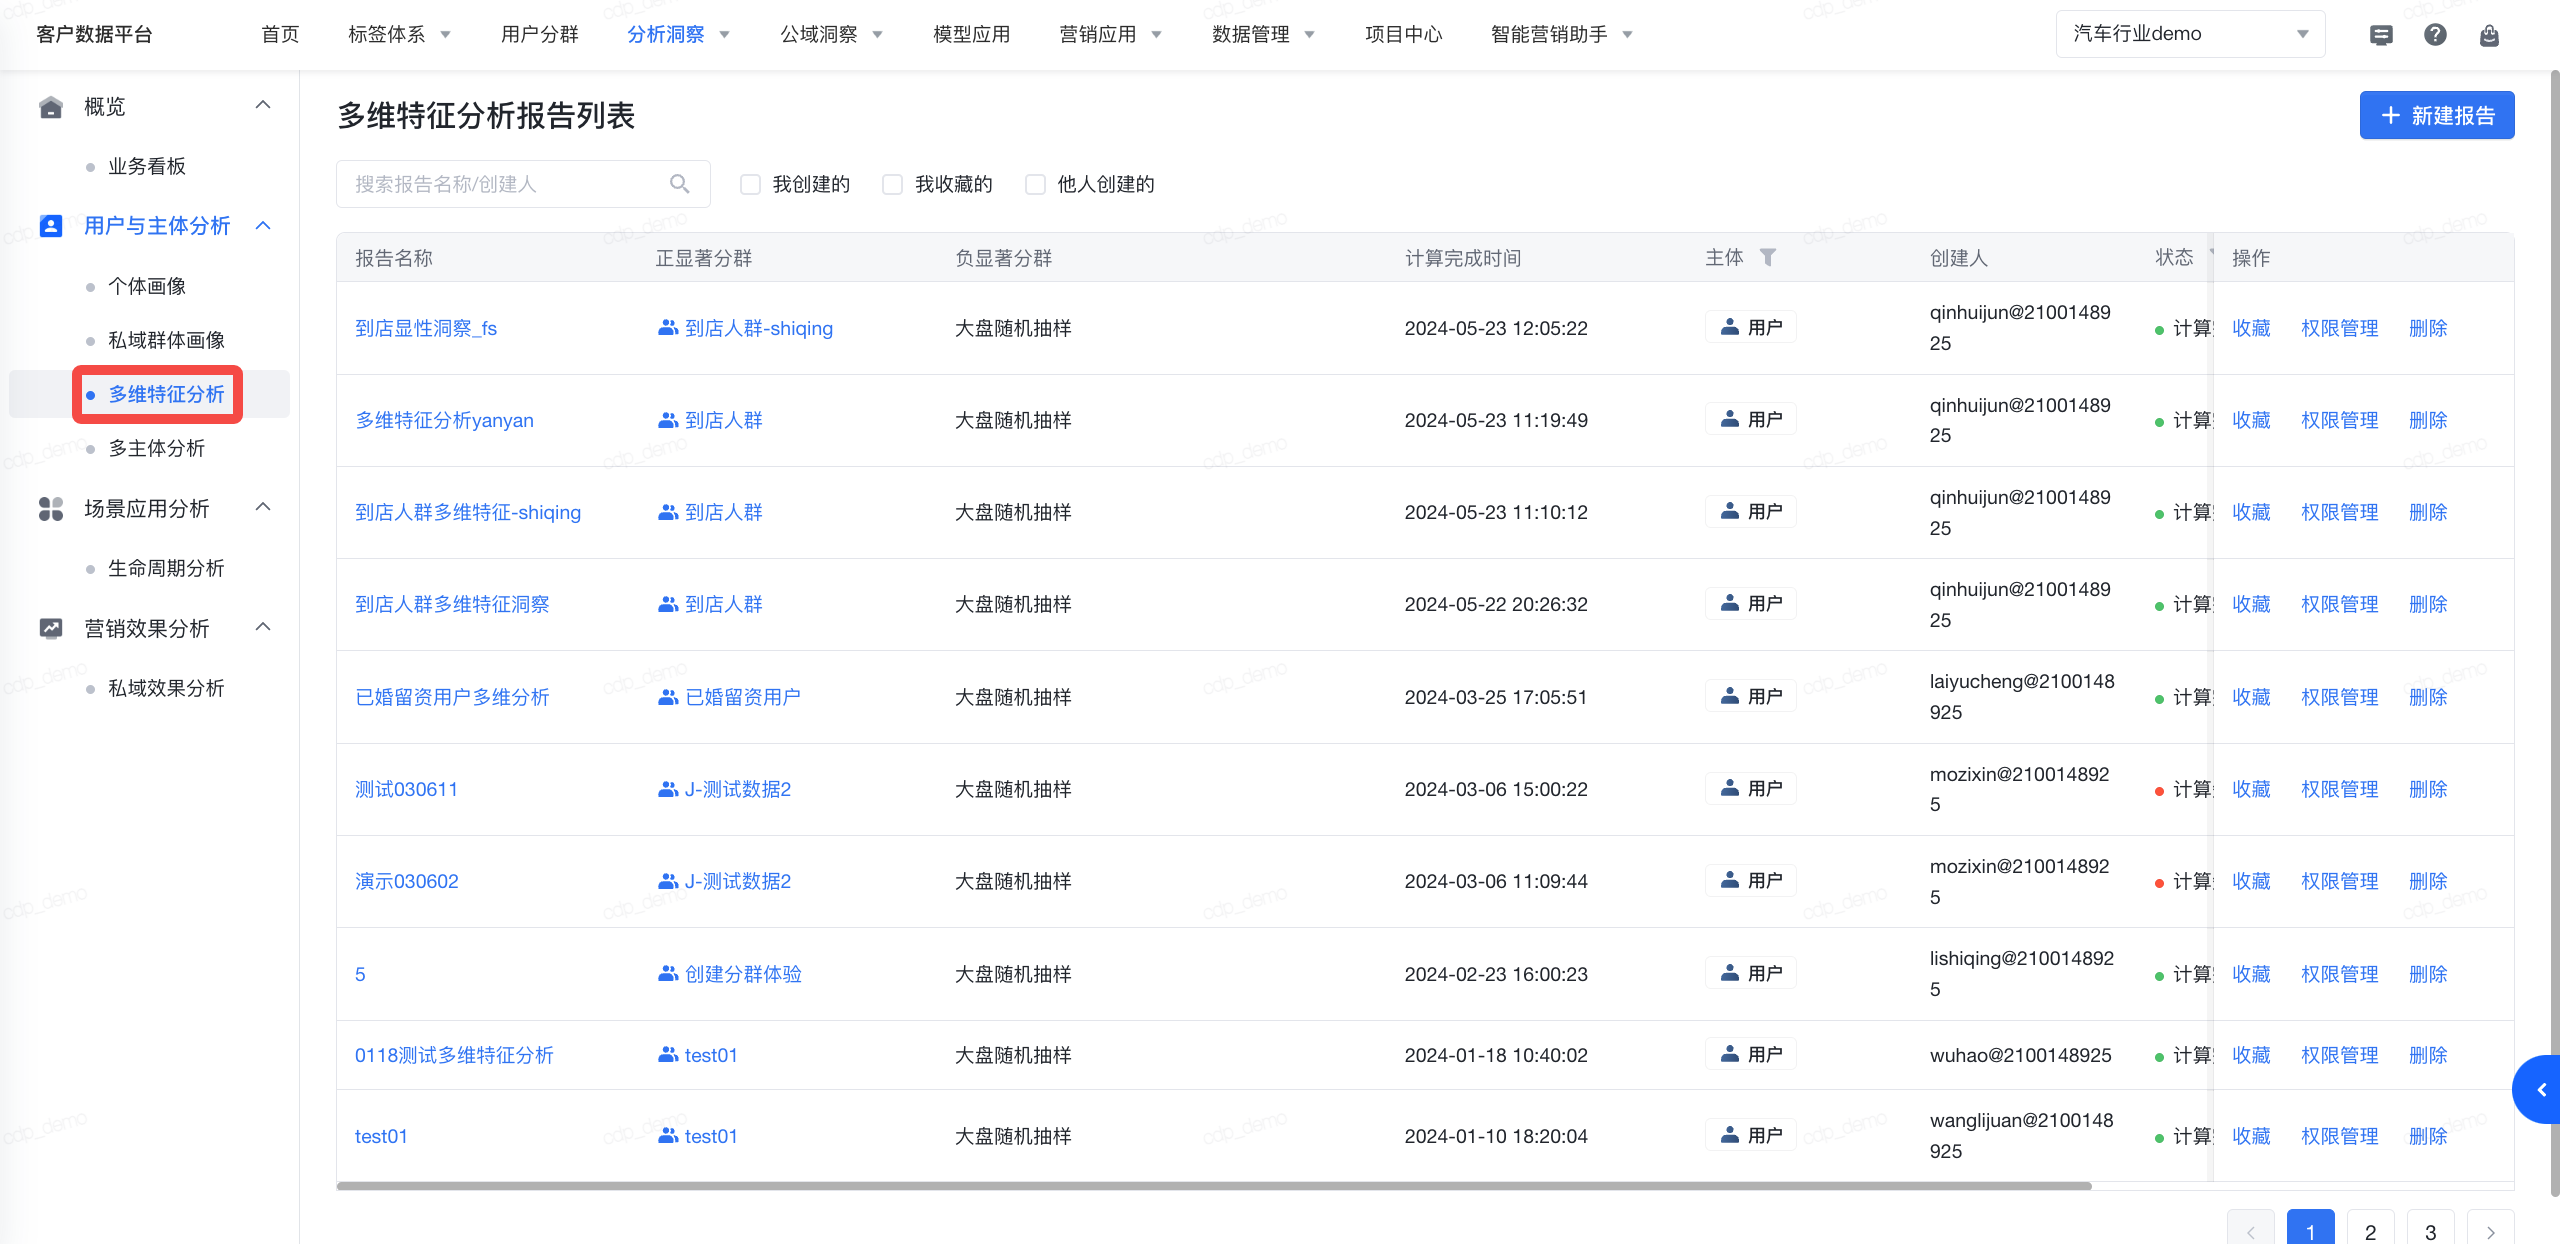Open the 汽车行业demo project selector

point(2190,34)
